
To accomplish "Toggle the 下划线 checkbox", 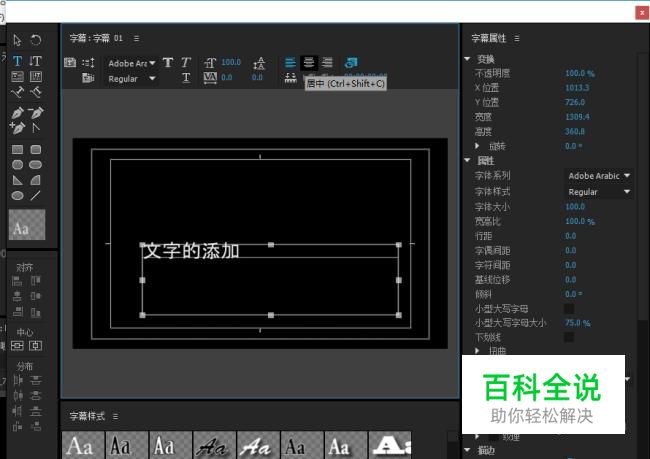I will point(569,338).
